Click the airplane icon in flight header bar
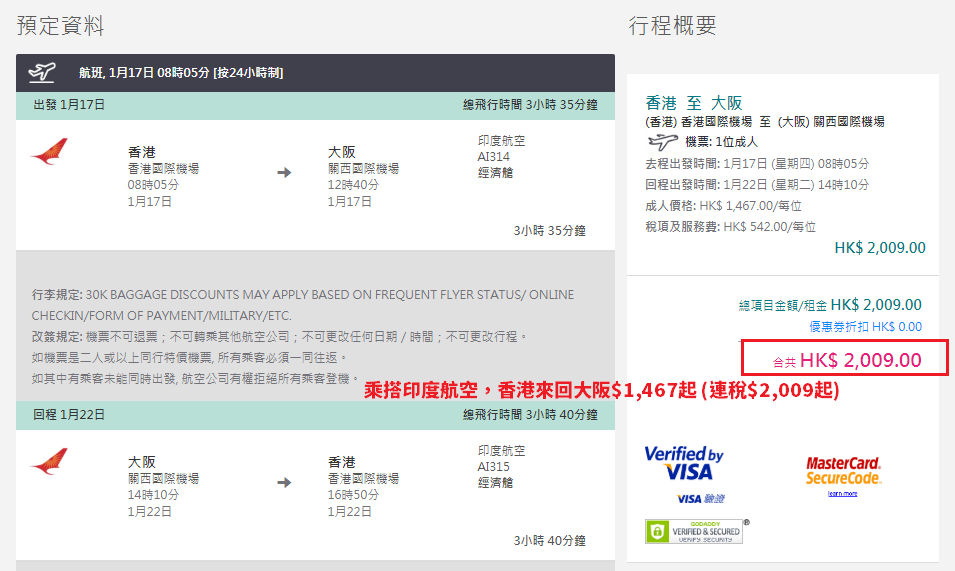Screen dimensions: 955x571 tap(41, 72)
